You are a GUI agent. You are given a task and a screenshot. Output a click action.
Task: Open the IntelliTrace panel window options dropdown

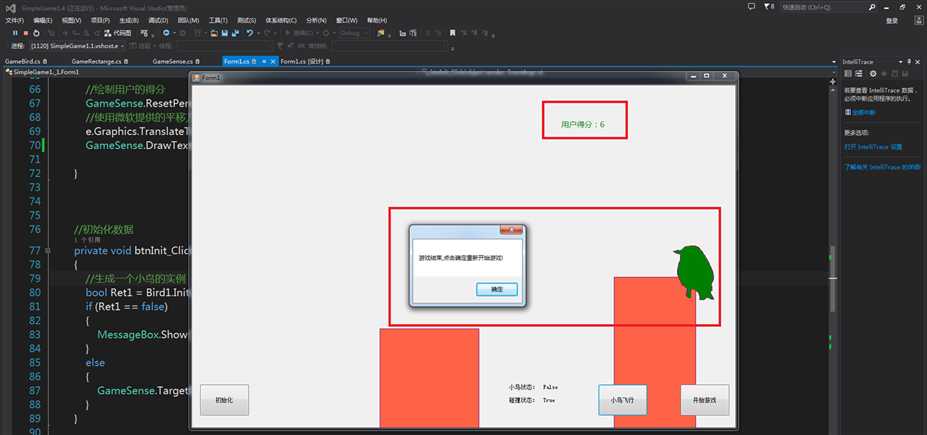pos(900,61)
